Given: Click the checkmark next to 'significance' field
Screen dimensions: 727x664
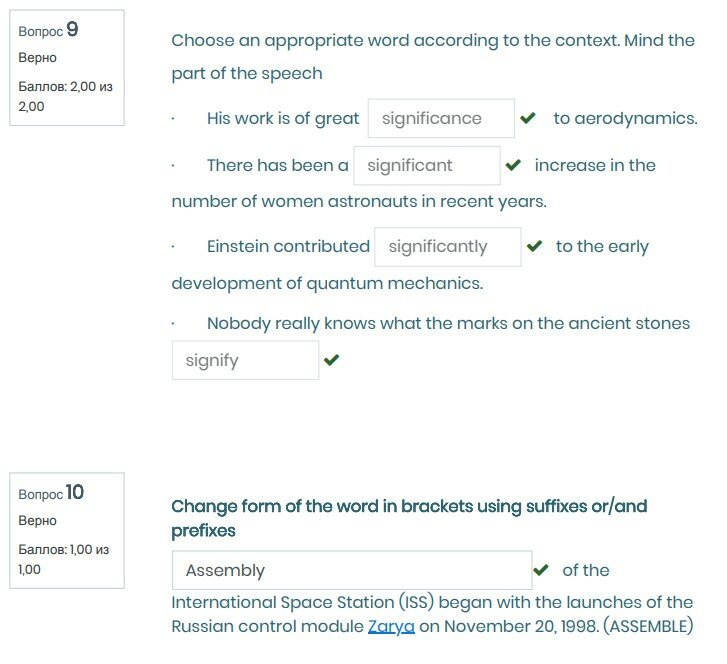Looking at the screenshot, I should point(529,119).
